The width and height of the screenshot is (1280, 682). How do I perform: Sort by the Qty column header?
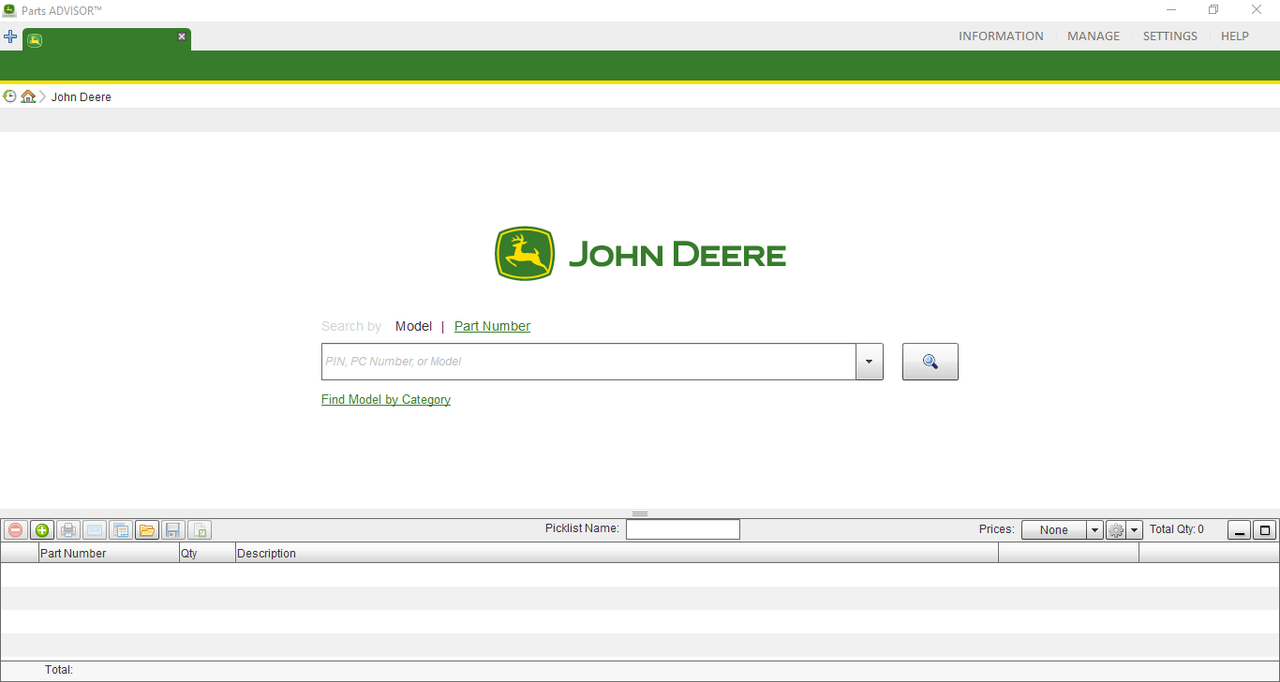(207, 553)
